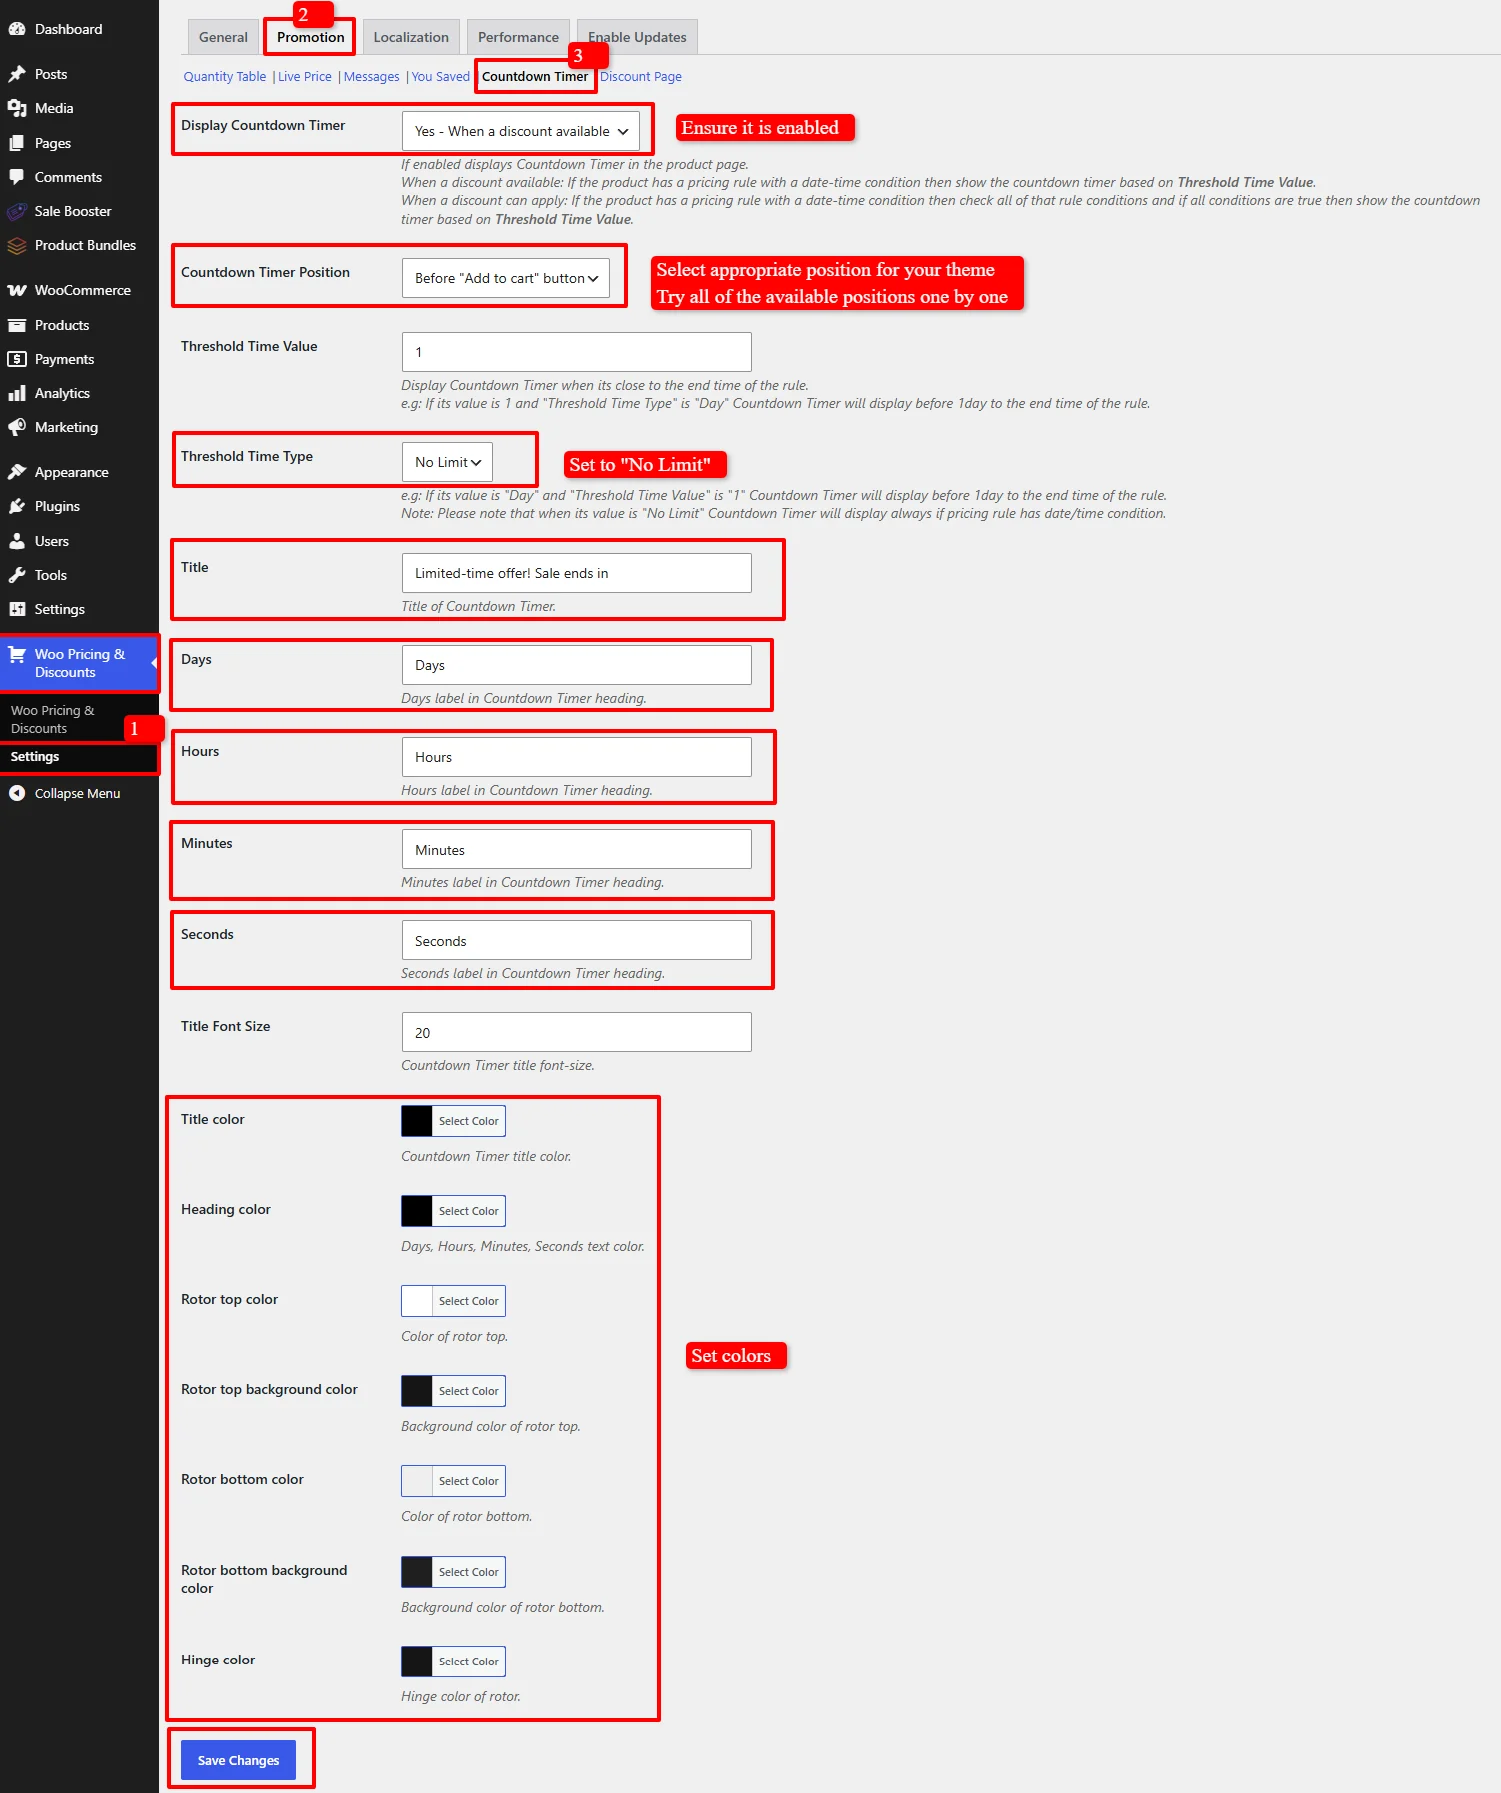
Task: Click the Heading color swatch
Action: tap(417, 1211)
